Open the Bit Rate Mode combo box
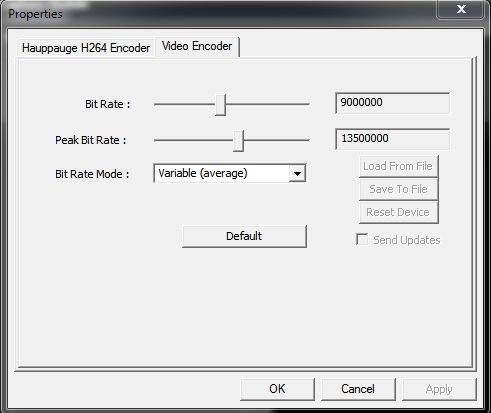491x413 pixels. [x=229, y=173]
